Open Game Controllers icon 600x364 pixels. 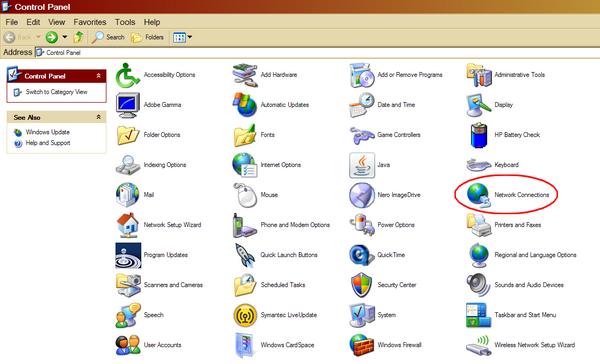click(x=362, y=135)
